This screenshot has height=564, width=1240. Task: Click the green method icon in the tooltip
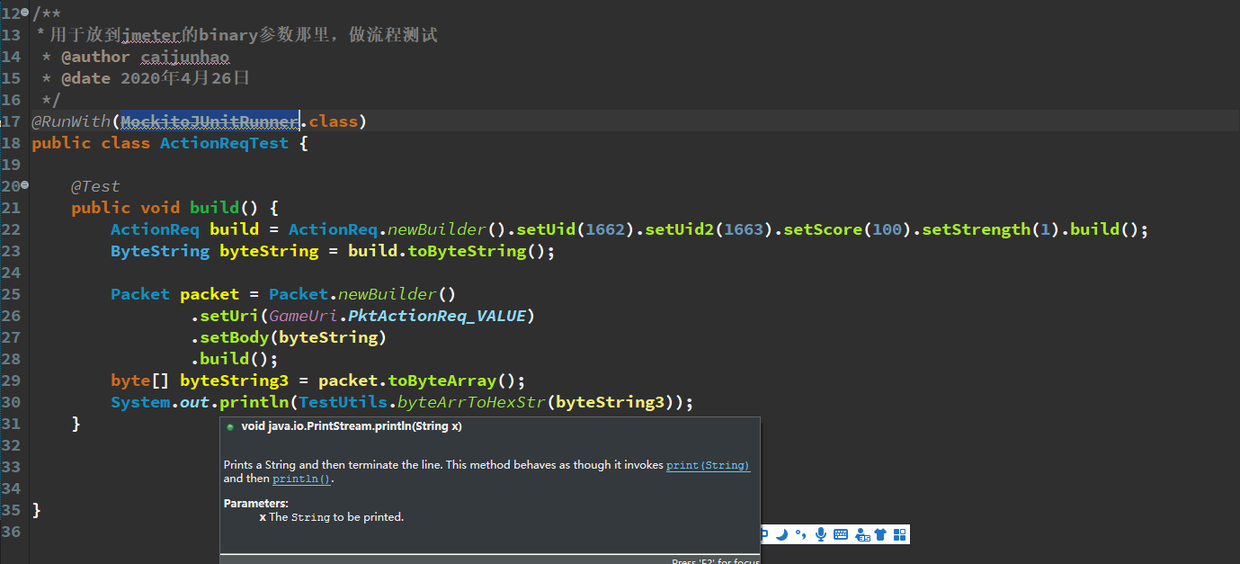(x=230, y=427)
